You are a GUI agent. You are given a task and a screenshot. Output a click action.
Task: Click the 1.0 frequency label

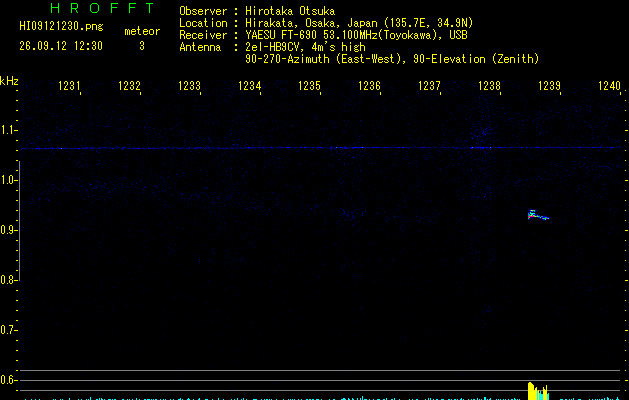[8, 180]
